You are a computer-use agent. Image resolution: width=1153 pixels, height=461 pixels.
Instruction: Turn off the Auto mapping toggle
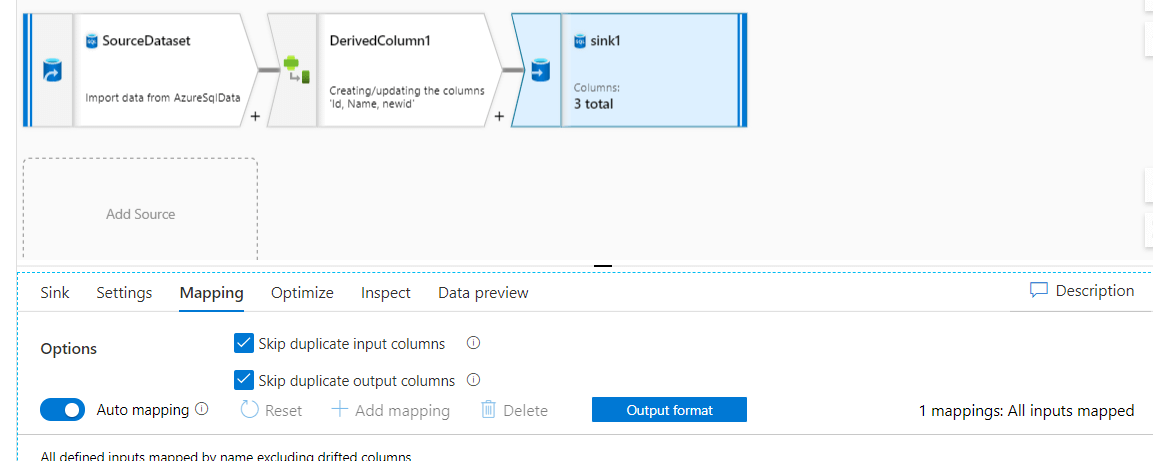pyautogui.click(x=62, y=410)
